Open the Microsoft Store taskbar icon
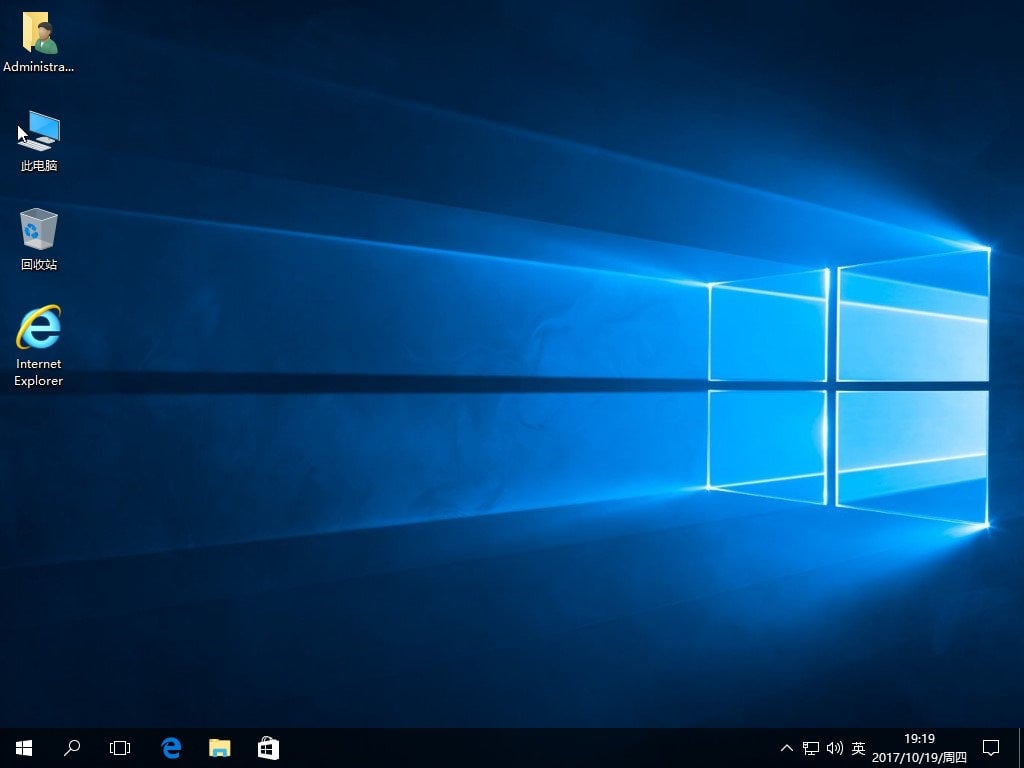Screen dimensions: 1024x768 click(x=267, y=747)
